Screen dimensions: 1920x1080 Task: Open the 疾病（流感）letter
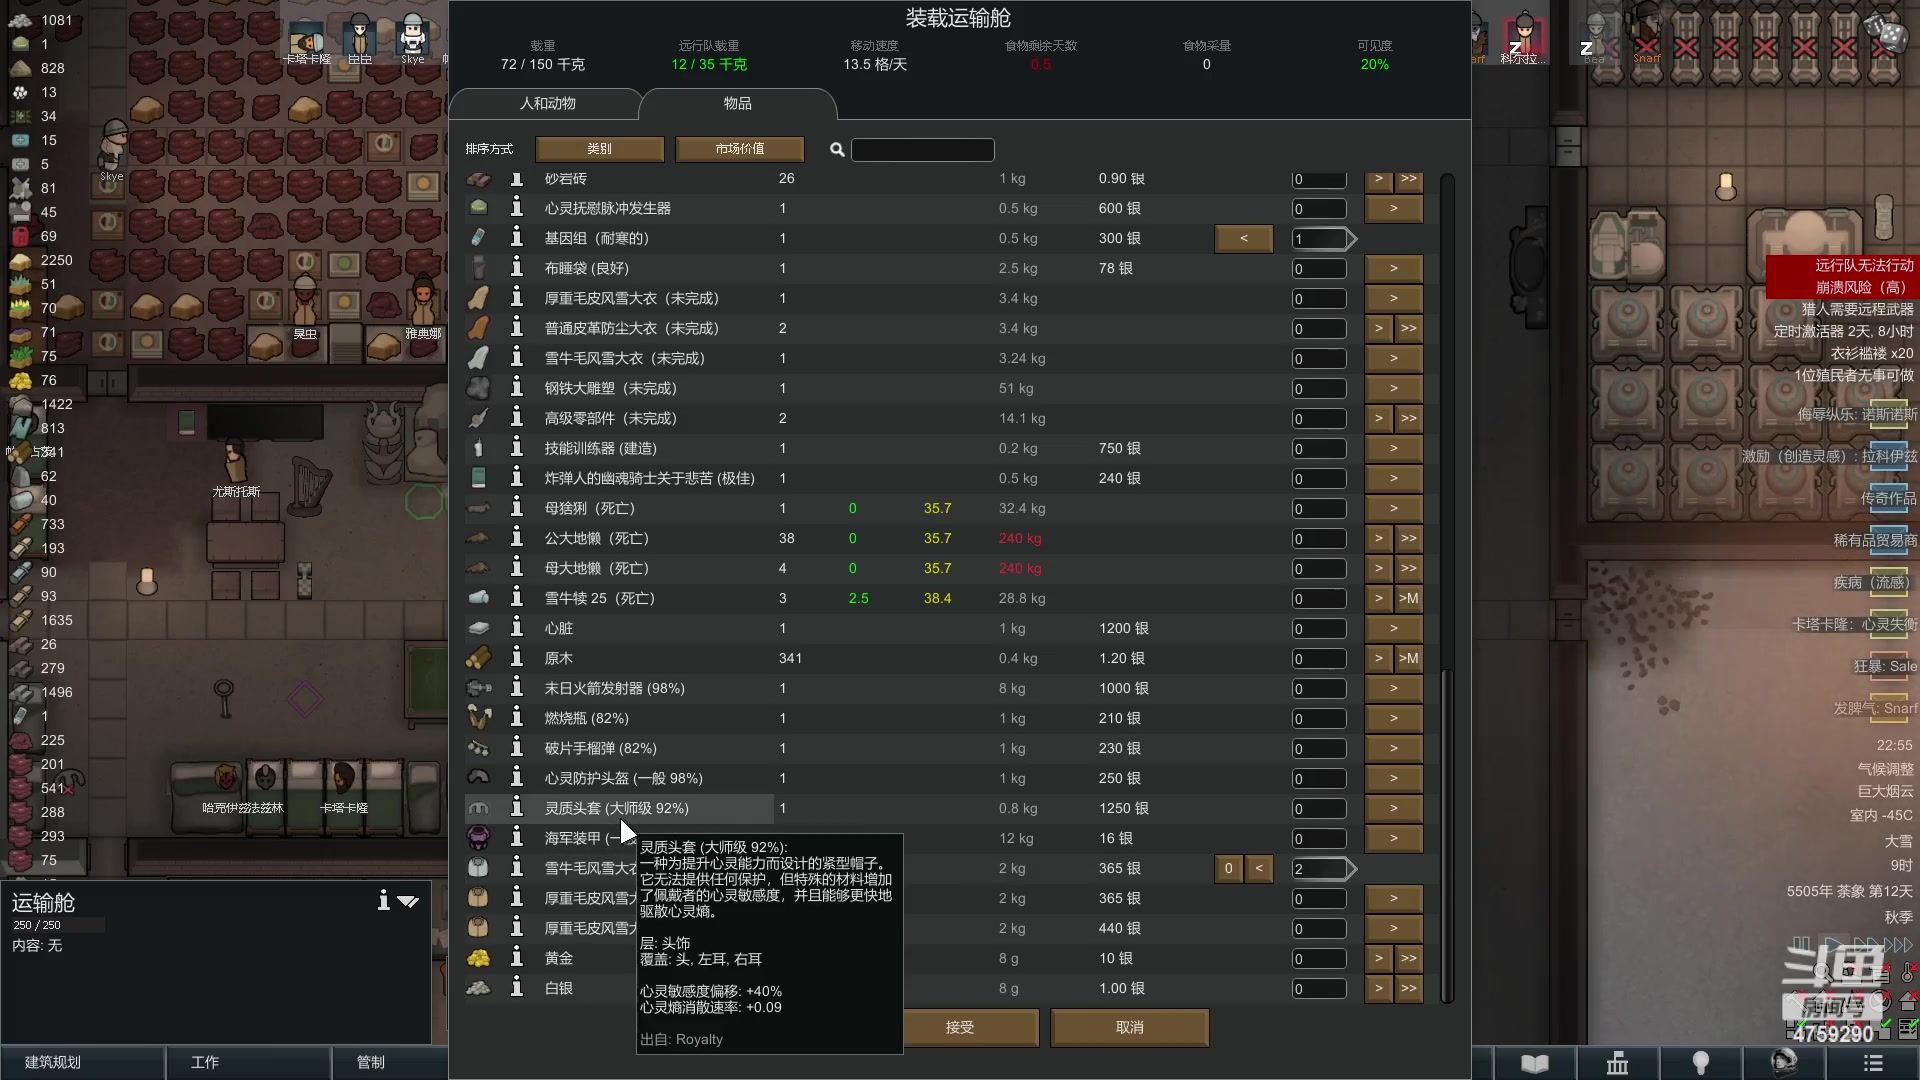1888,583
